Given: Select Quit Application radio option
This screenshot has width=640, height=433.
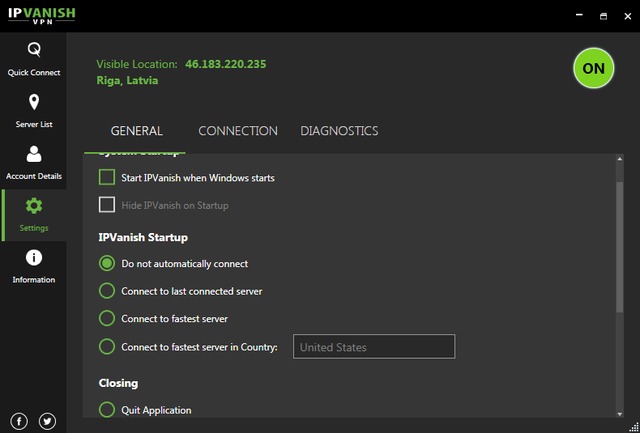Looking at the screenshot, I should [107, 409].
